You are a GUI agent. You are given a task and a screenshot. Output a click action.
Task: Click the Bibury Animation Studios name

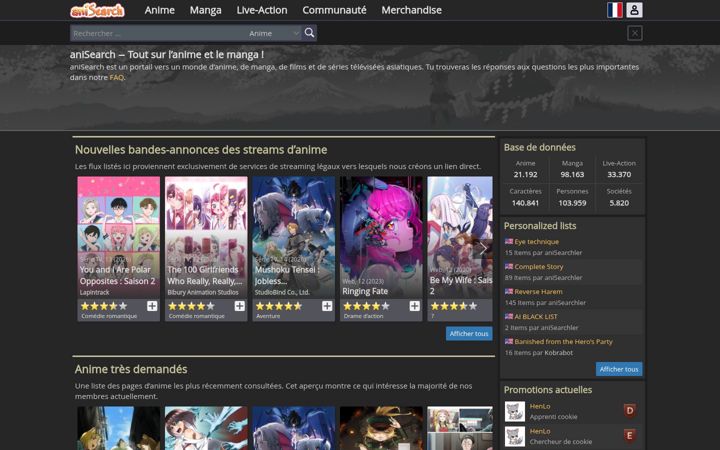[203, 292]
